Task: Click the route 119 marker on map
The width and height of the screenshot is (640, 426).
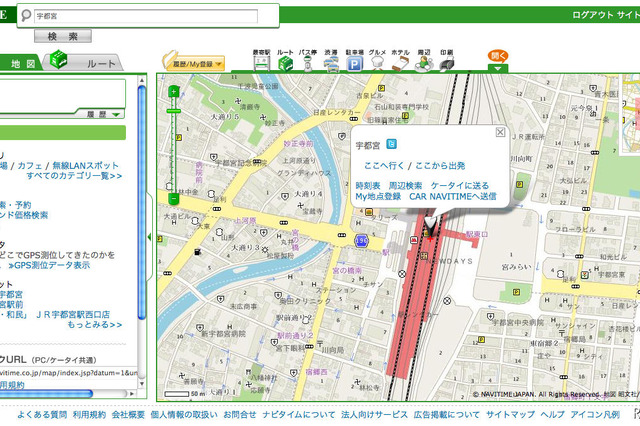Action: point(361,240)
